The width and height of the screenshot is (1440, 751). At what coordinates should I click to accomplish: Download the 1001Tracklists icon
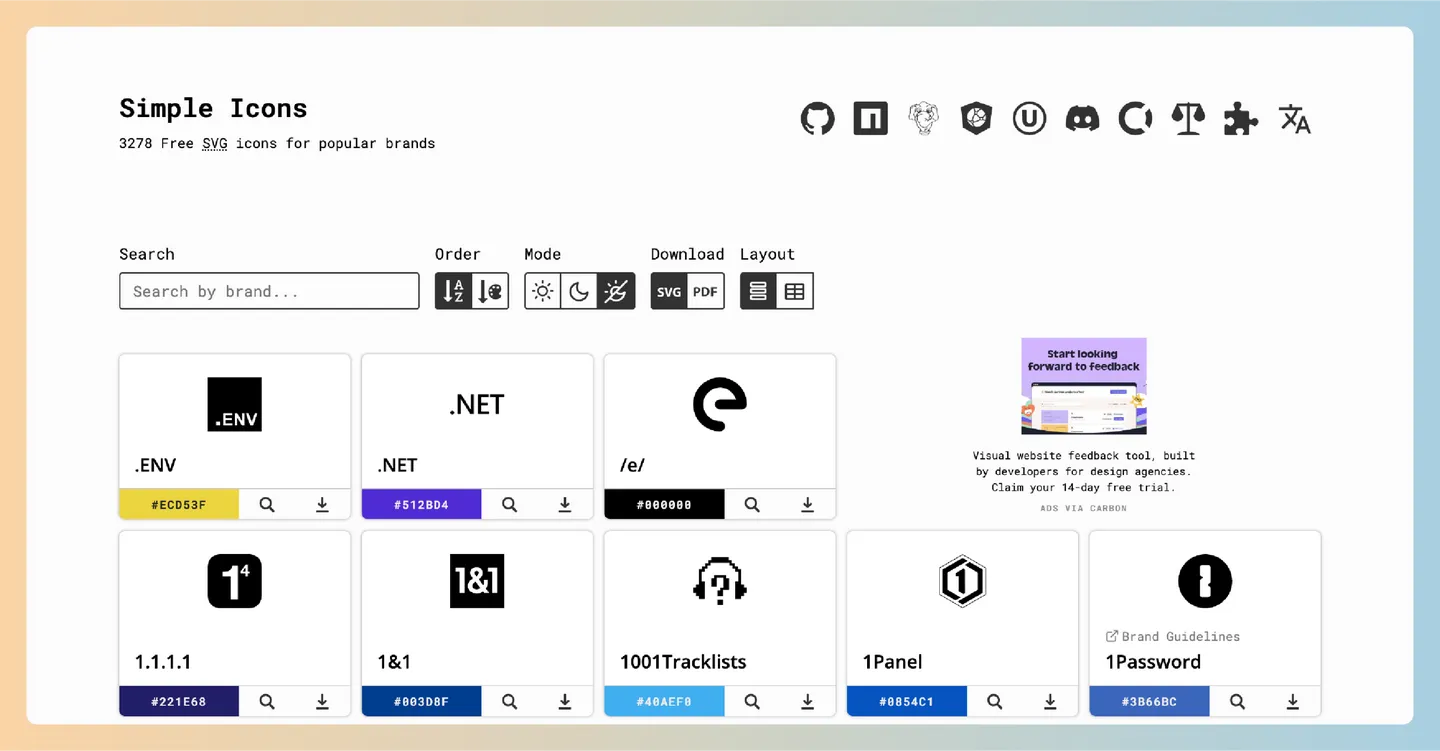[807, 702]
